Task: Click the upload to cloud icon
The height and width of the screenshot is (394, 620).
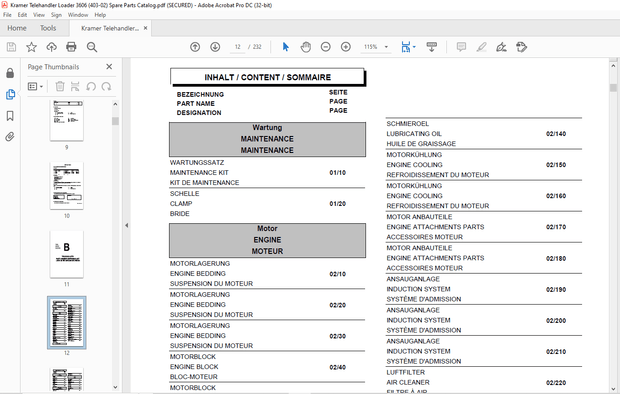Action: pos(51,47)
